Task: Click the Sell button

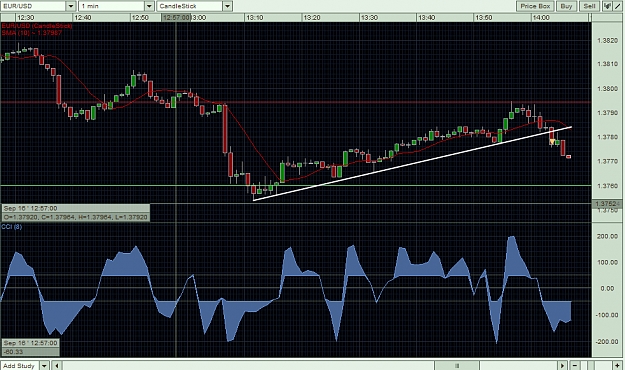Action: coord(589,6)
